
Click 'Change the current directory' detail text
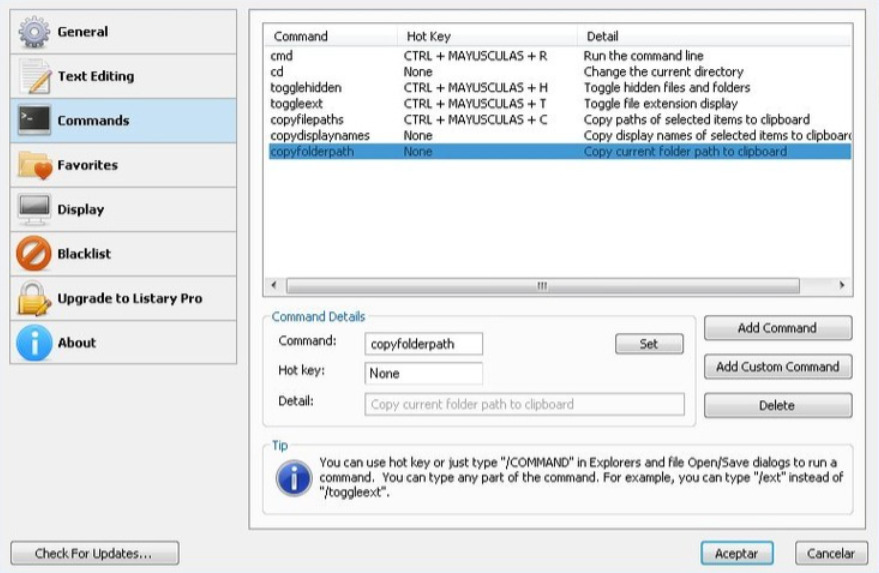click(x=664, y=72)
